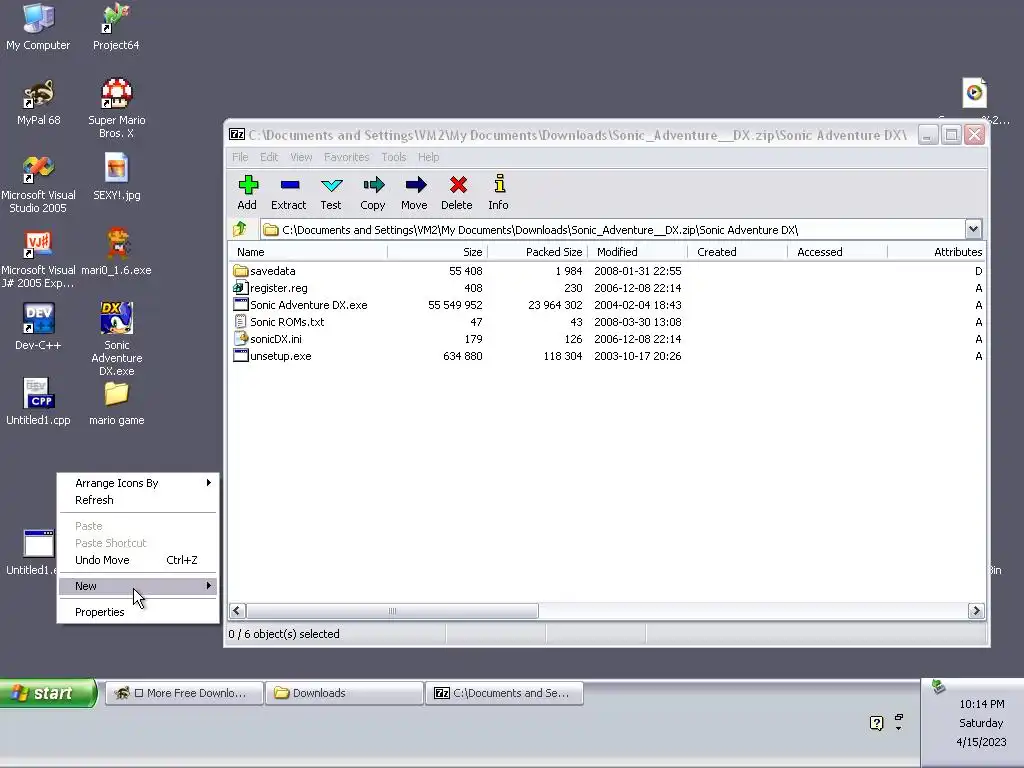This screenshot has height=768, width=1024.
Task: Select the mario game desktop folder
Action: (116, 403)
